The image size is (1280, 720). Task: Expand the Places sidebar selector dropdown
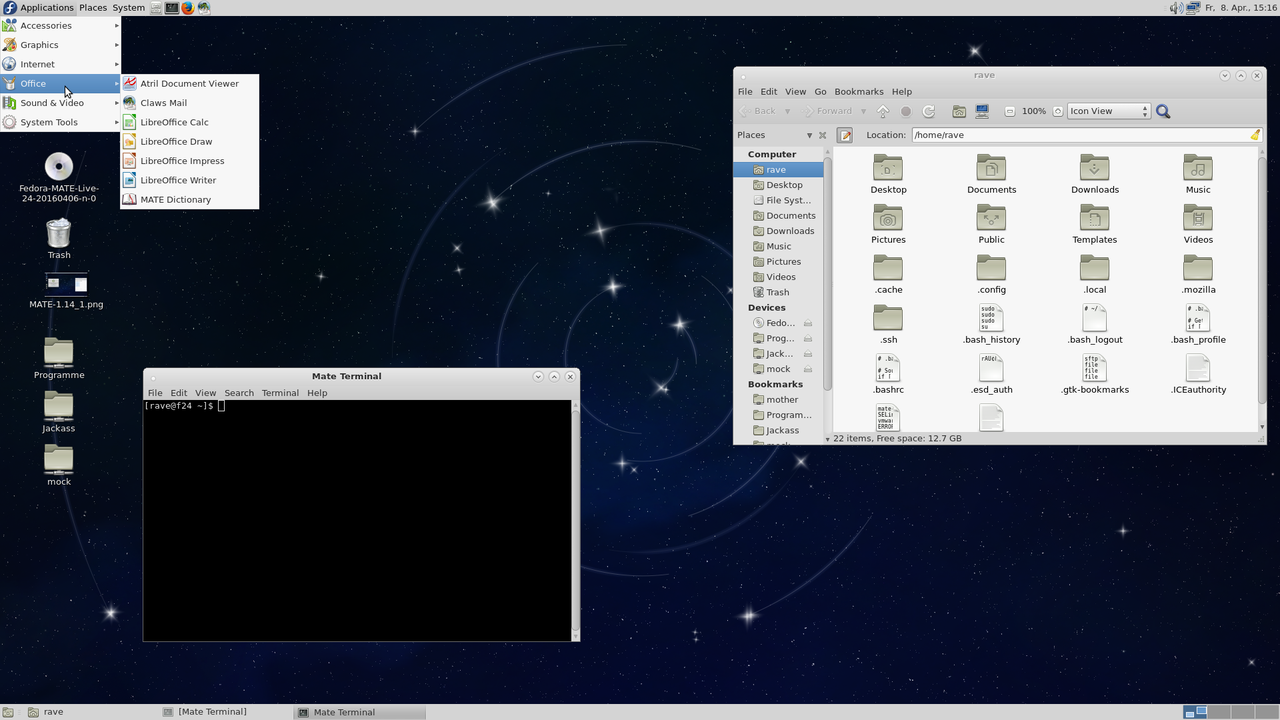click(x=809, y=135)
